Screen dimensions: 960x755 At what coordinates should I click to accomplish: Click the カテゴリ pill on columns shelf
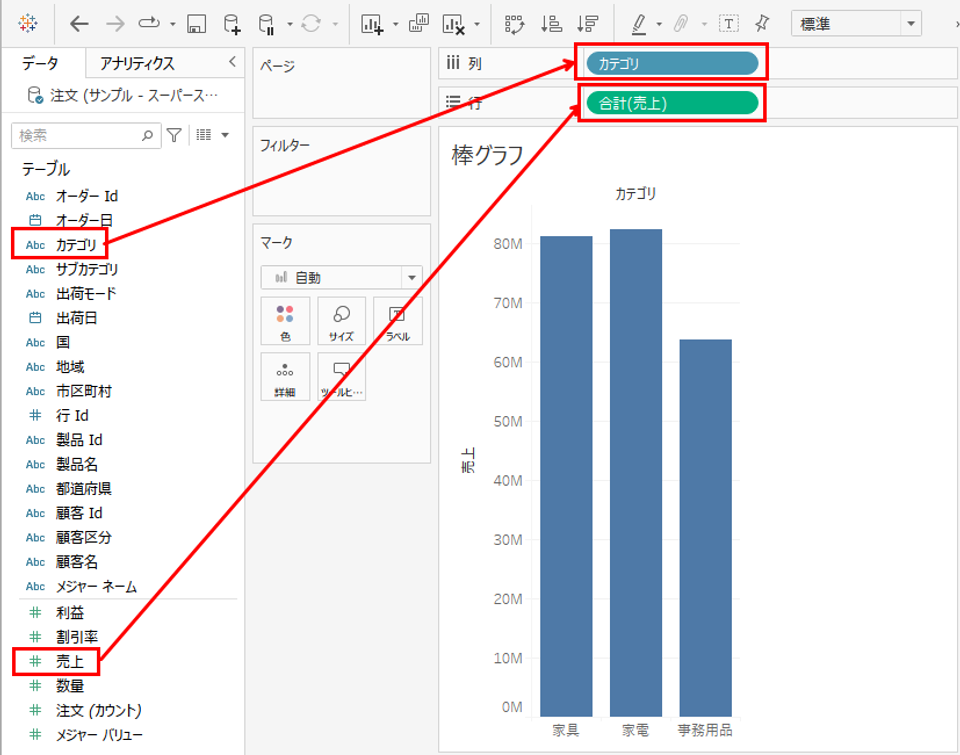coord(672,63)
